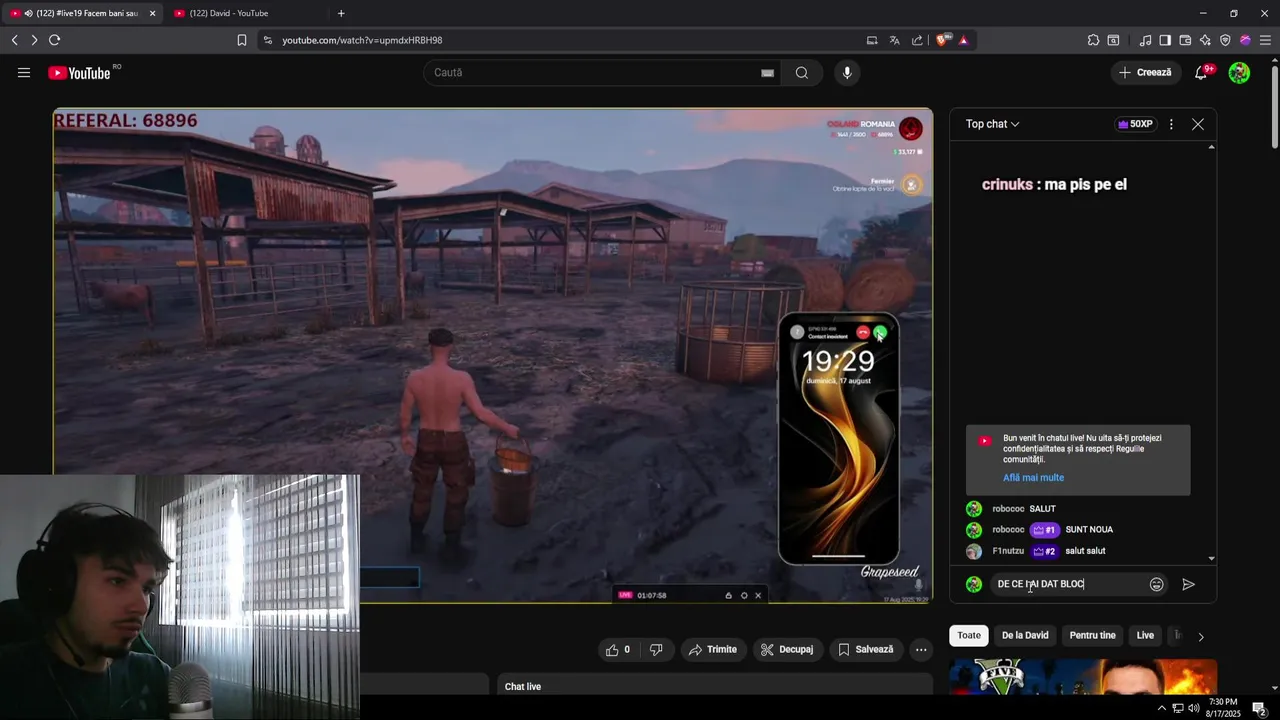The image size is (1280, 720).
Task: Start voice search with microphone icon
Action: tap(847, 73)
